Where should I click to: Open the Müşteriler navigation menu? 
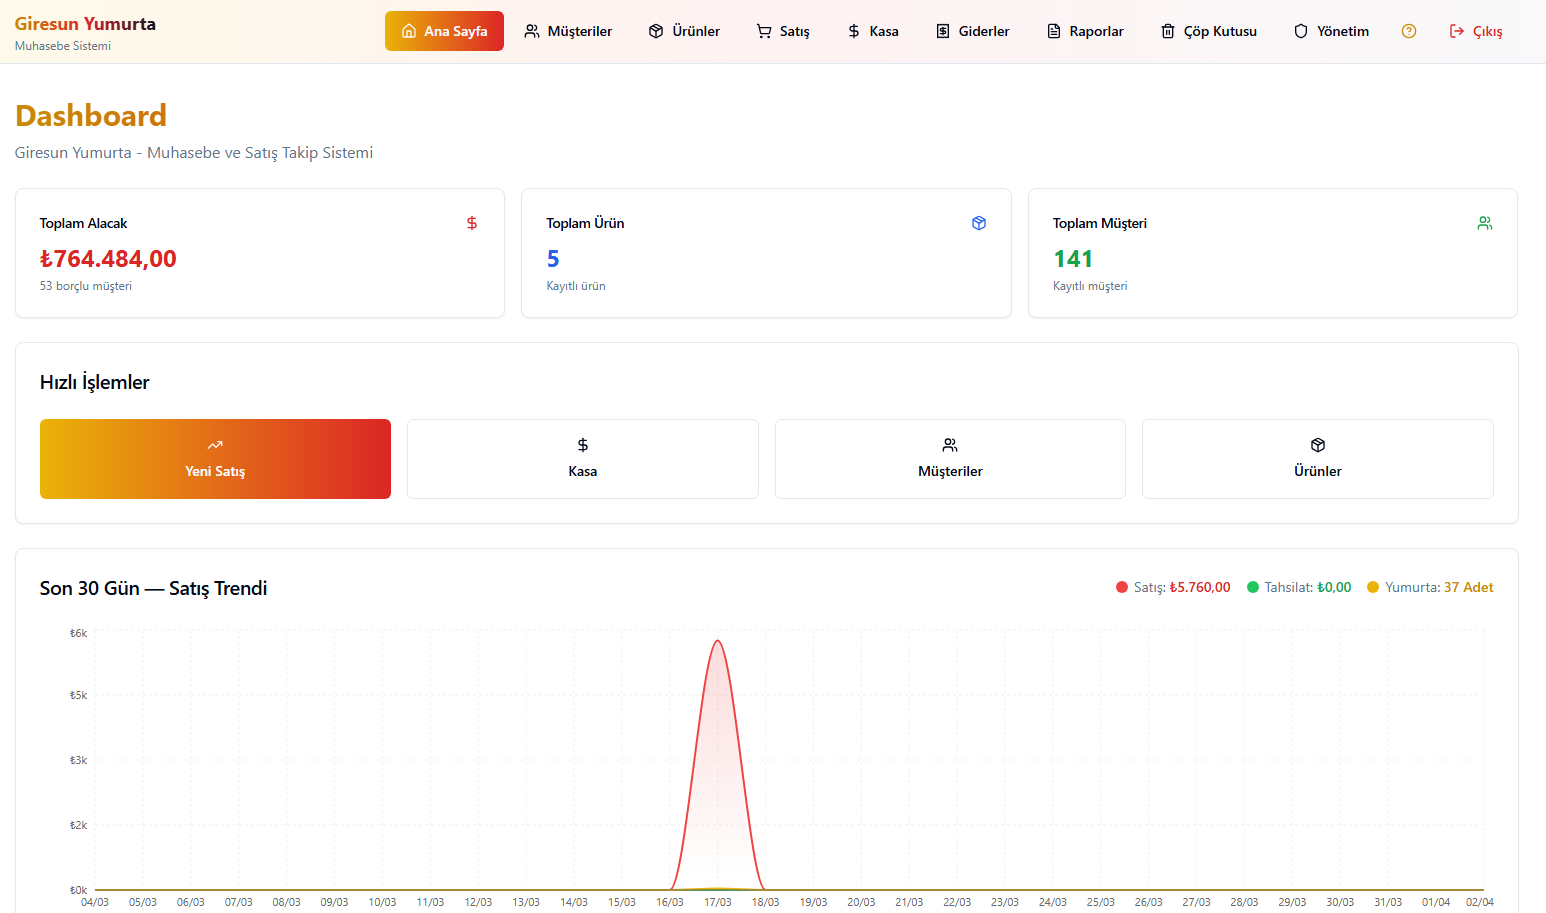tap(568, 31)
